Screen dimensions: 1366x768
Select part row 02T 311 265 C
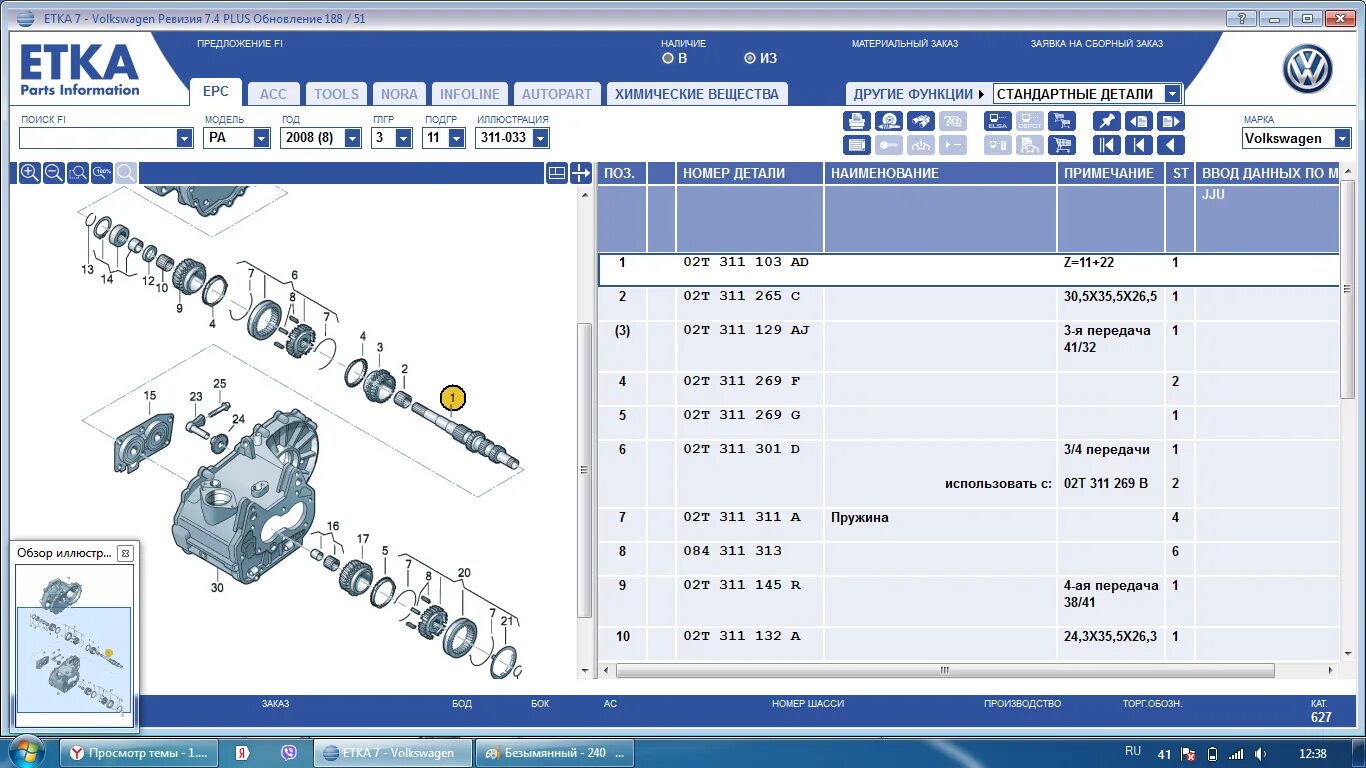968,304
